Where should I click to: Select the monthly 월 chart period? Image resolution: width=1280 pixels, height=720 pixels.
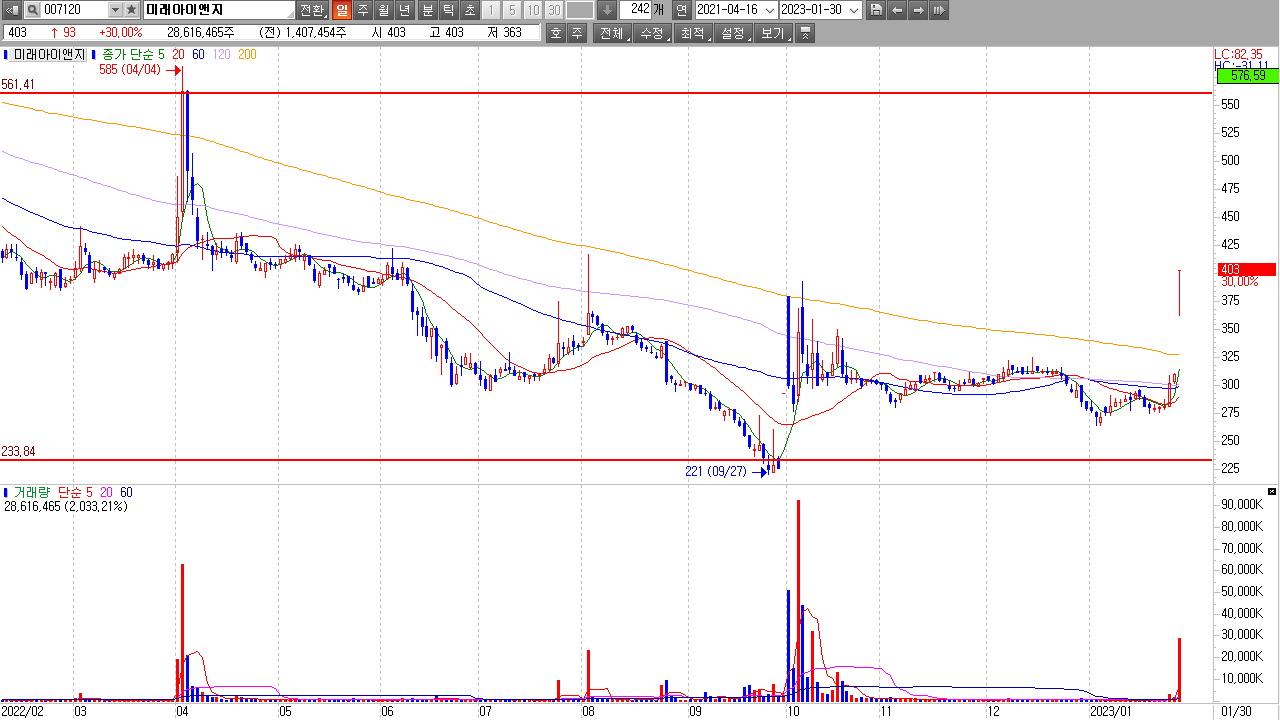pyautogui.click(x=383, y=10)
